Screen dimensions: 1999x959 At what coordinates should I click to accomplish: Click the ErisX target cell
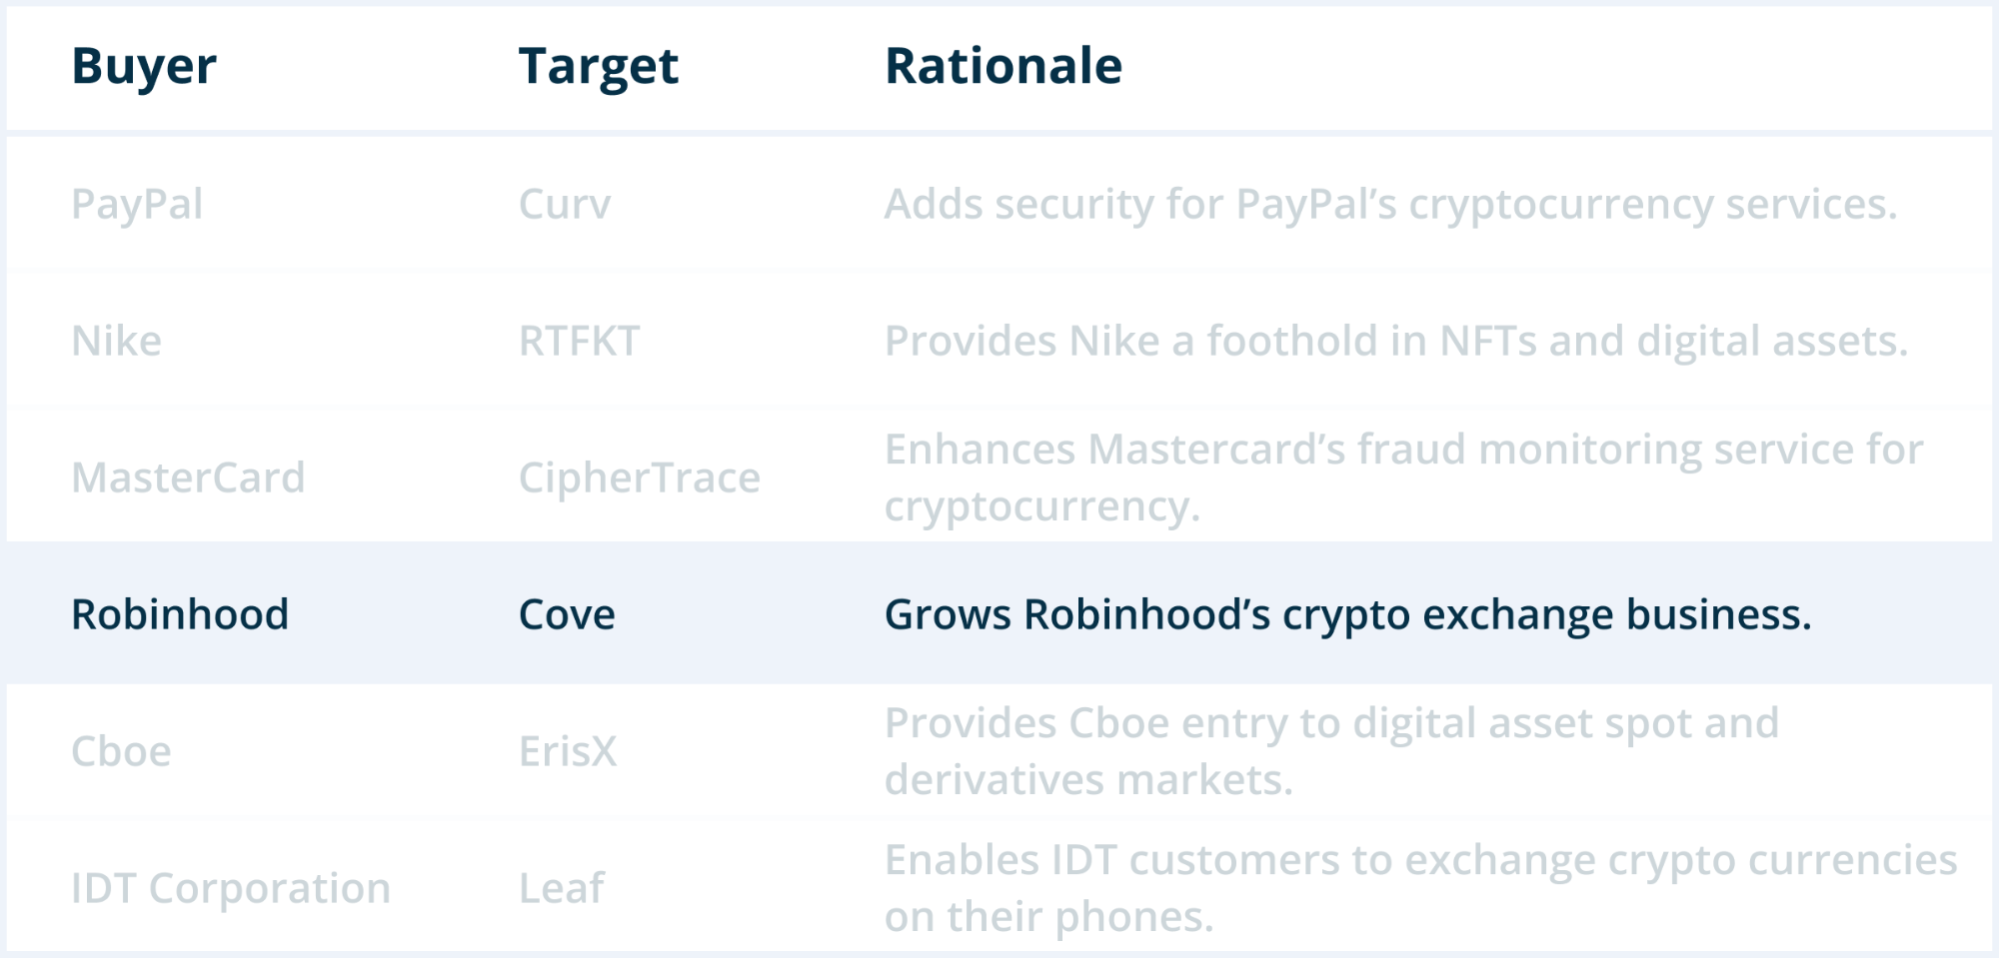pyautogui.click(x=567, y=752)
